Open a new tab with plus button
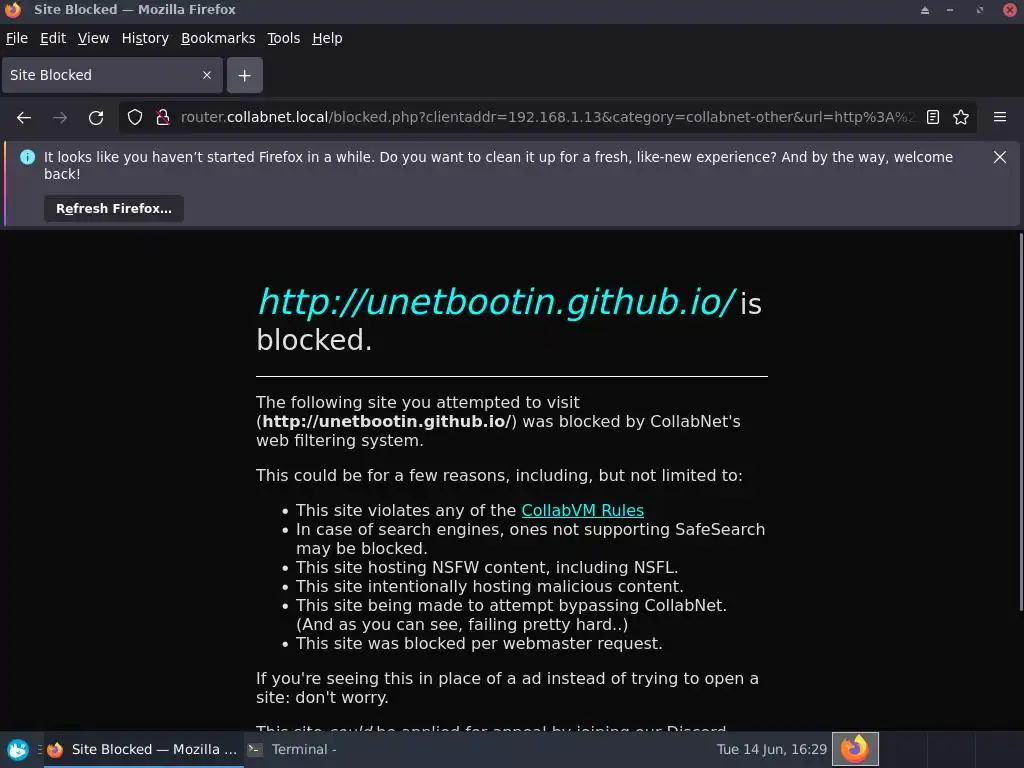 point(245,76)
